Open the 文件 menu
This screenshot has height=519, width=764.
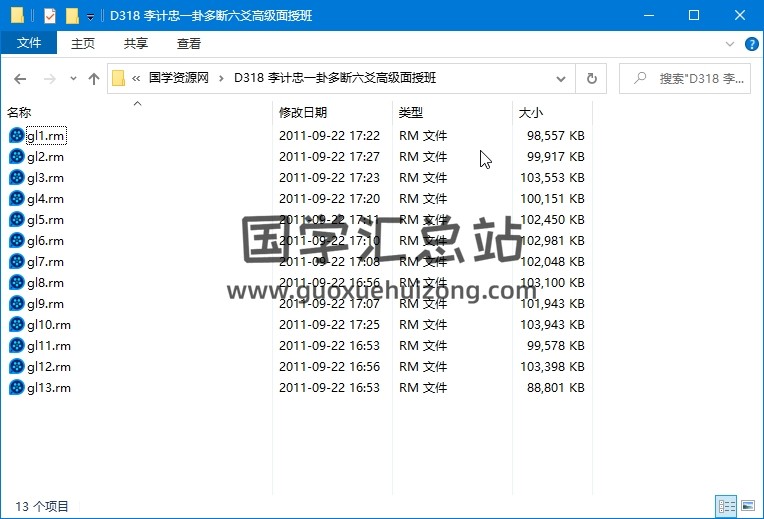(29, 43)
